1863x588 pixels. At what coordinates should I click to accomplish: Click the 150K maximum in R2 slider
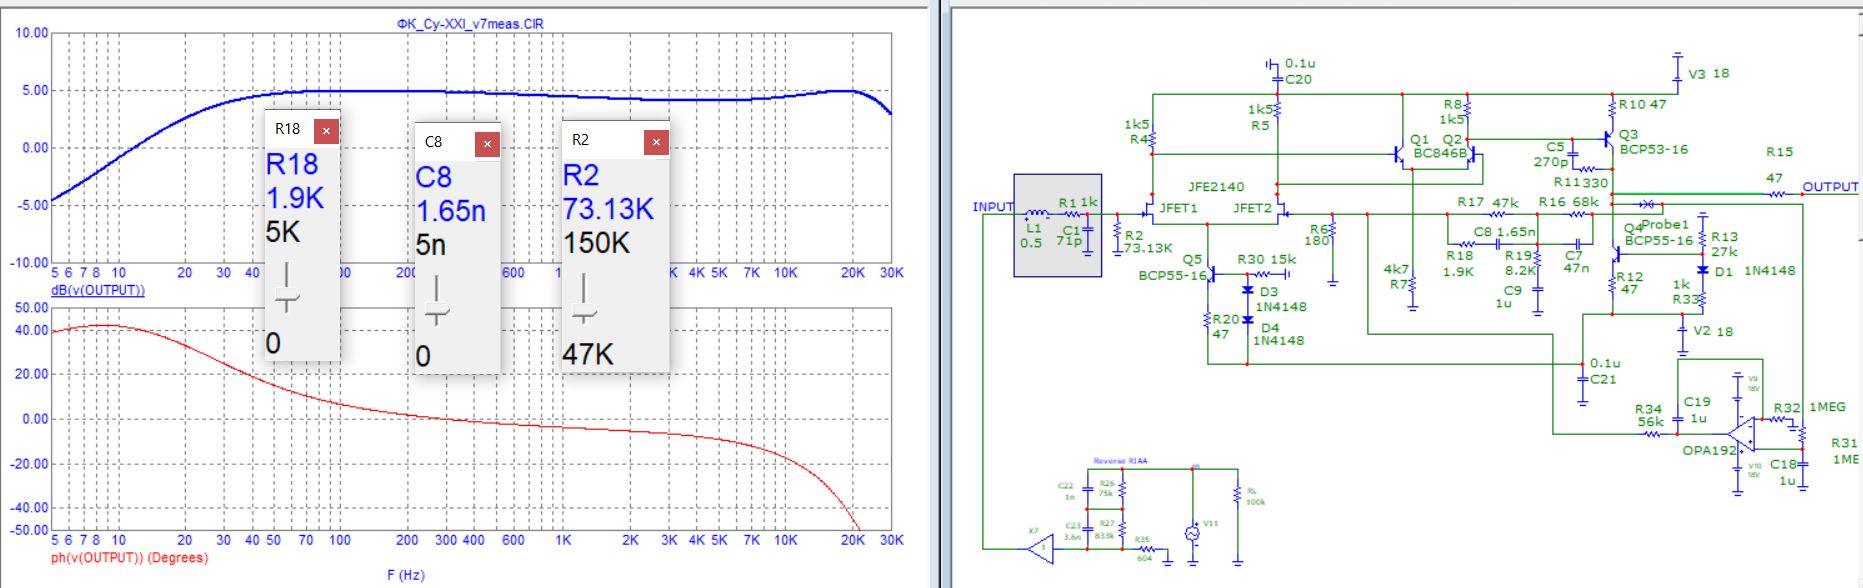(x=596, y=243)
